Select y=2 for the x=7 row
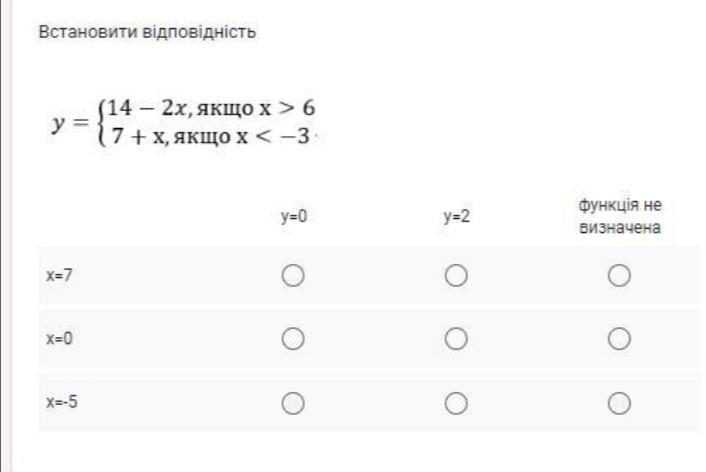The height and width of the screenshot is (472, 706). (x=455, y=275)
